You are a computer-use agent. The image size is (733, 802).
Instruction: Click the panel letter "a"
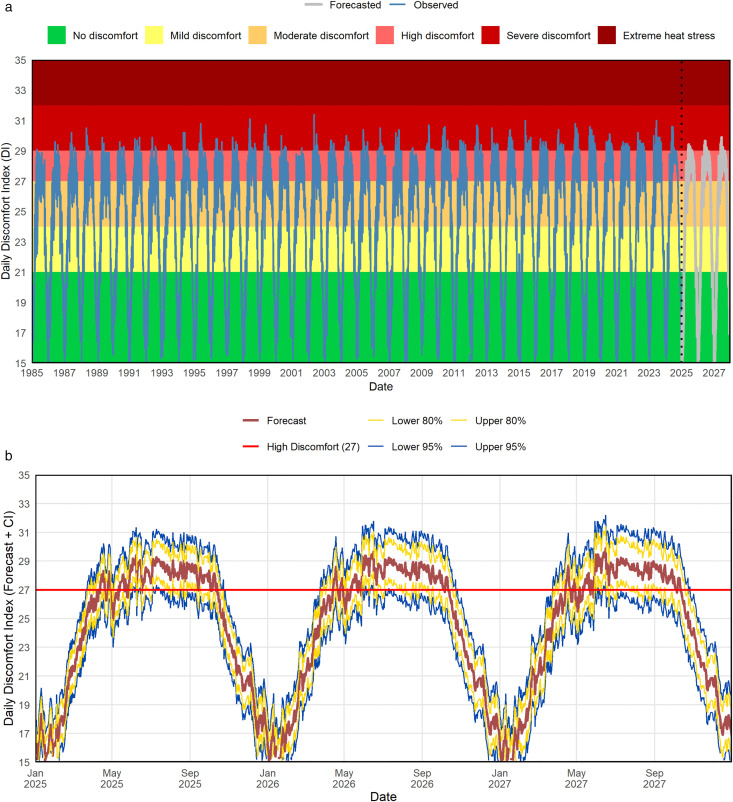[x=8, y=7]
